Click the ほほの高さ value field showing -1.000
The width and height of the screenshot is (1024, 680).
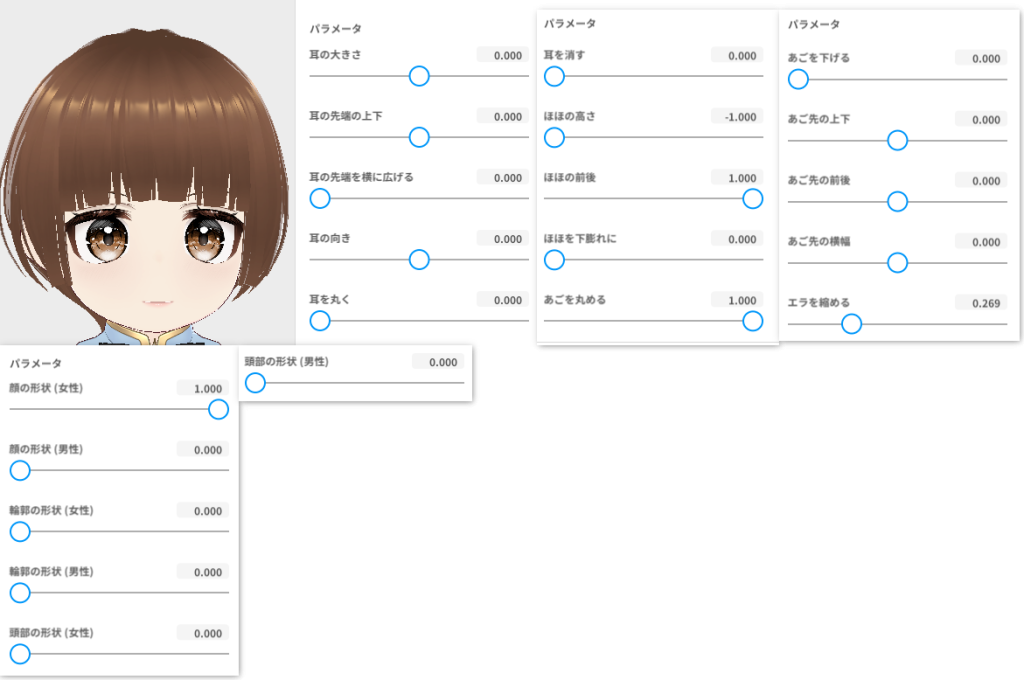[737, 117]
